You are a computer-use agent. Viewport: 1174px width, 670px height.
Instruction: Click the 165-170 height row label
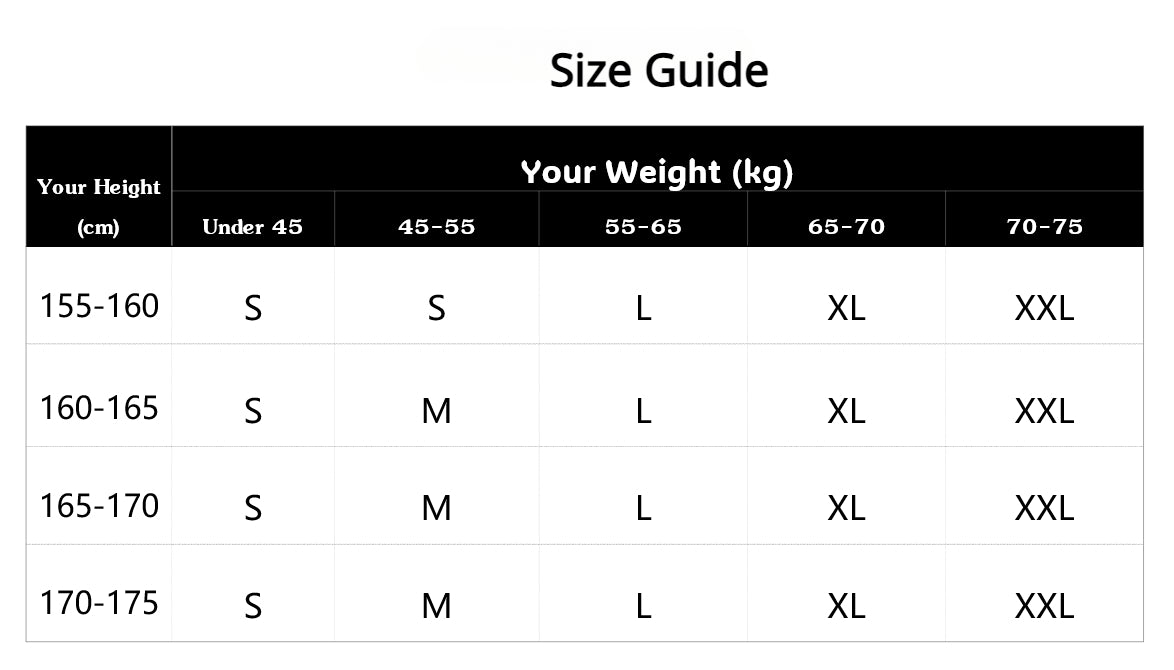click(99, 506)
